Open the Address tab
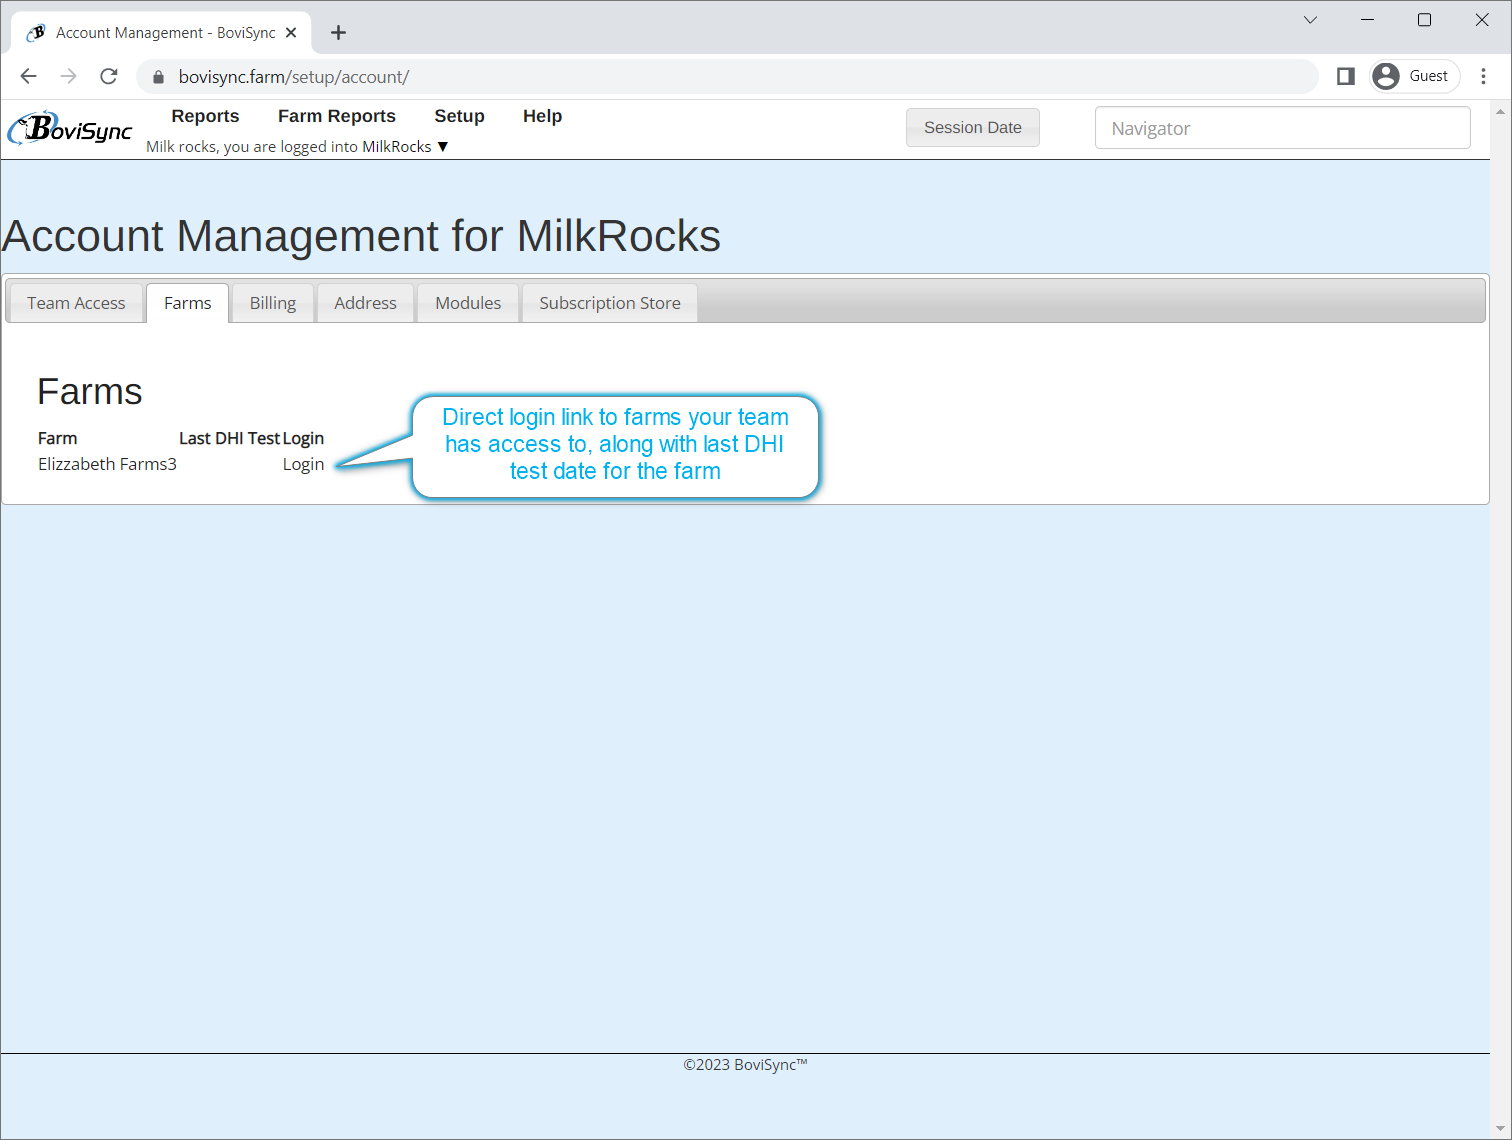Viewport: 1512px width, 1140px height. [x=365, y=303]
